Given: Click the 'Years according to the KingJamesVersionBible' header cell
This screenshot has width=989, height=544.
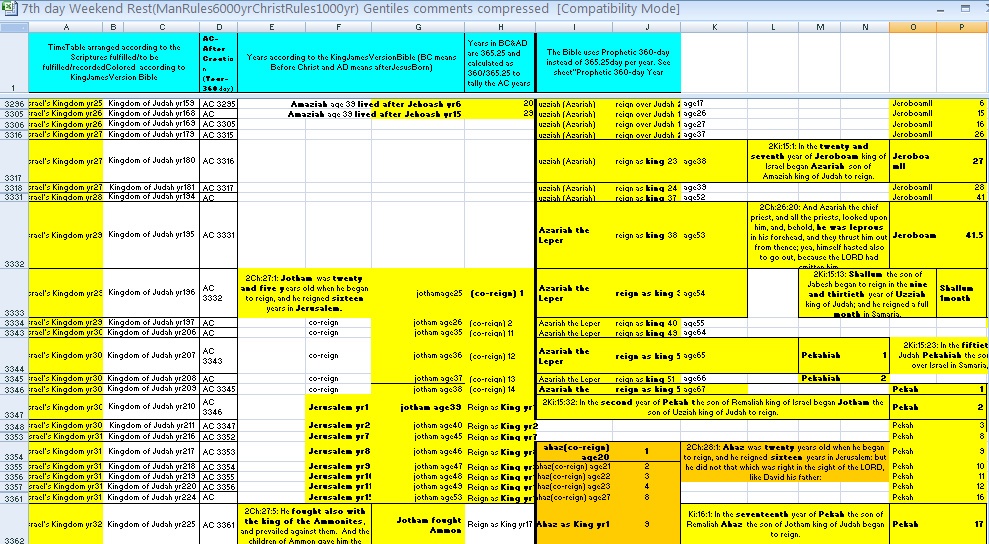Looking at the screenshot, I should coord(351,62).
